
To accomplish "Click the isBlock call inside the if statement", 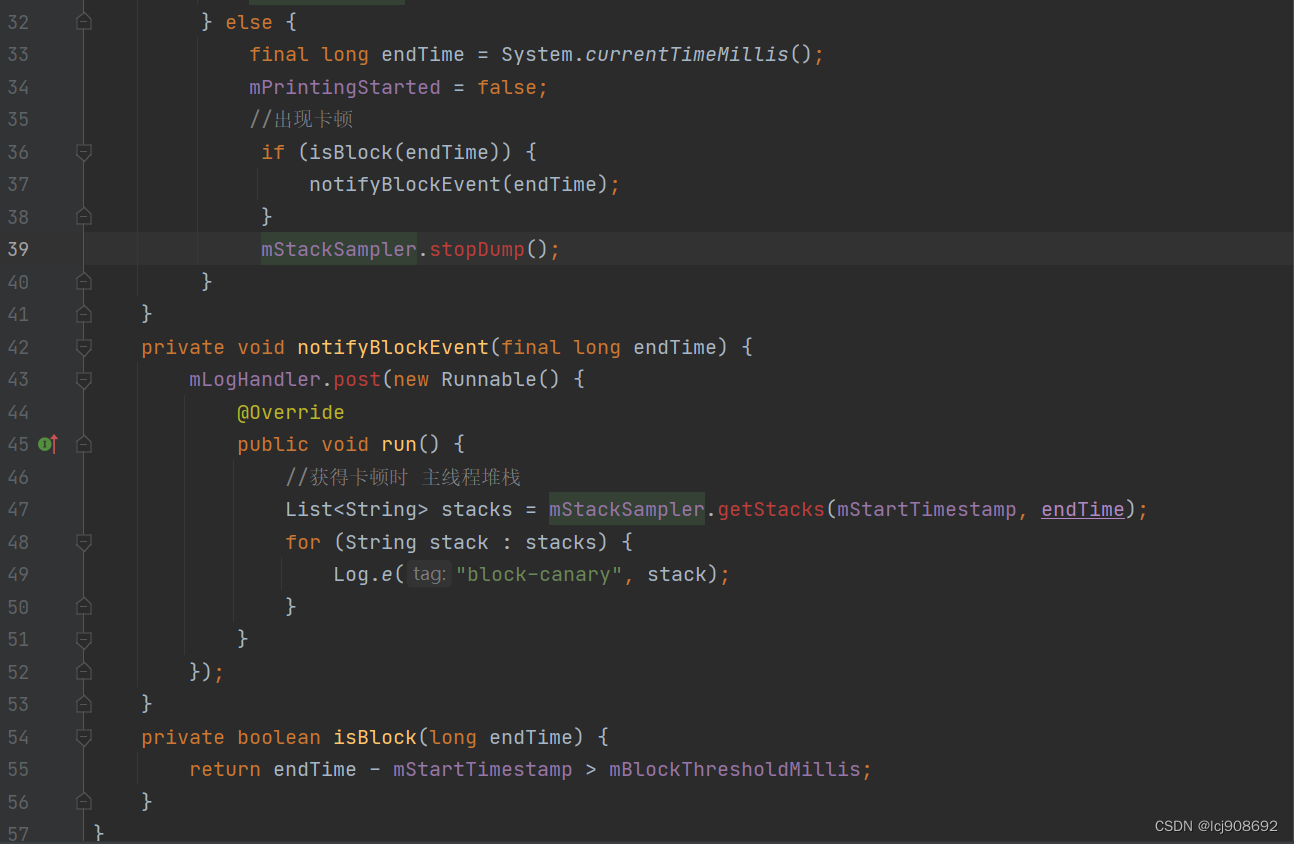I will 351,152.
